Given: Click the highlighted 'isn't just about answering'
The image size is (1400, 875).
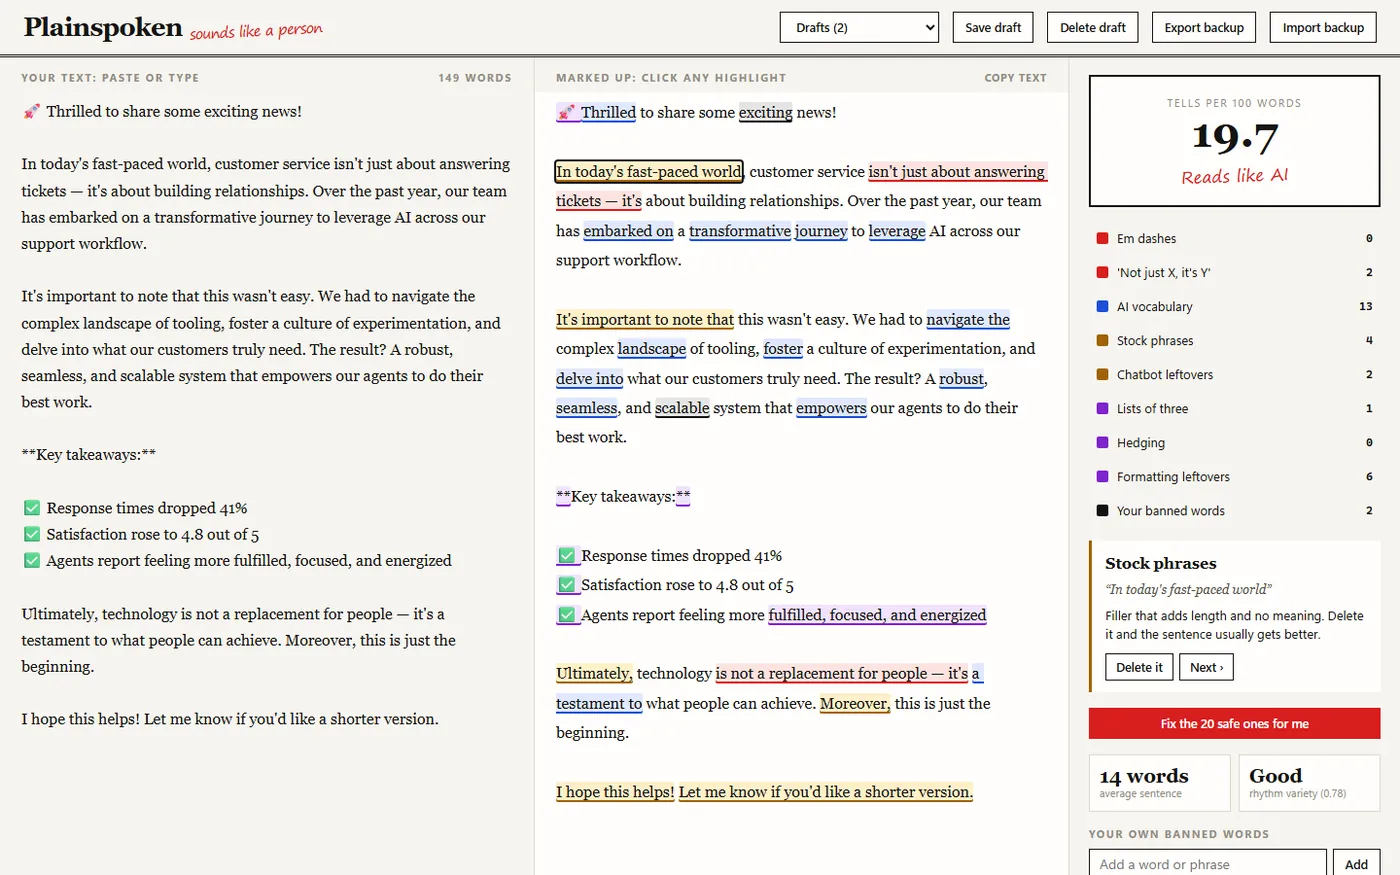Looking at the screenshot, I should tap(957, 171).
